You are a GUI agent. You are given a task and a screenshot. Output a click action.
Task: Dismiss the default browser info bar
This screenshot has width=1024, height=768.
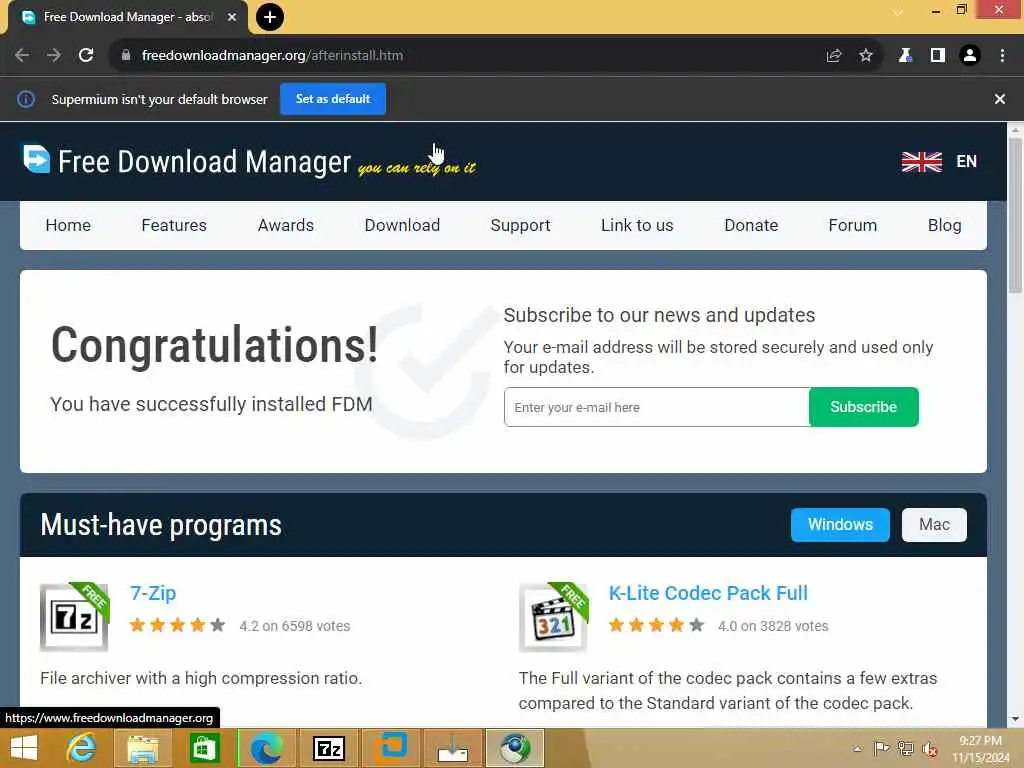point(1000,99)
